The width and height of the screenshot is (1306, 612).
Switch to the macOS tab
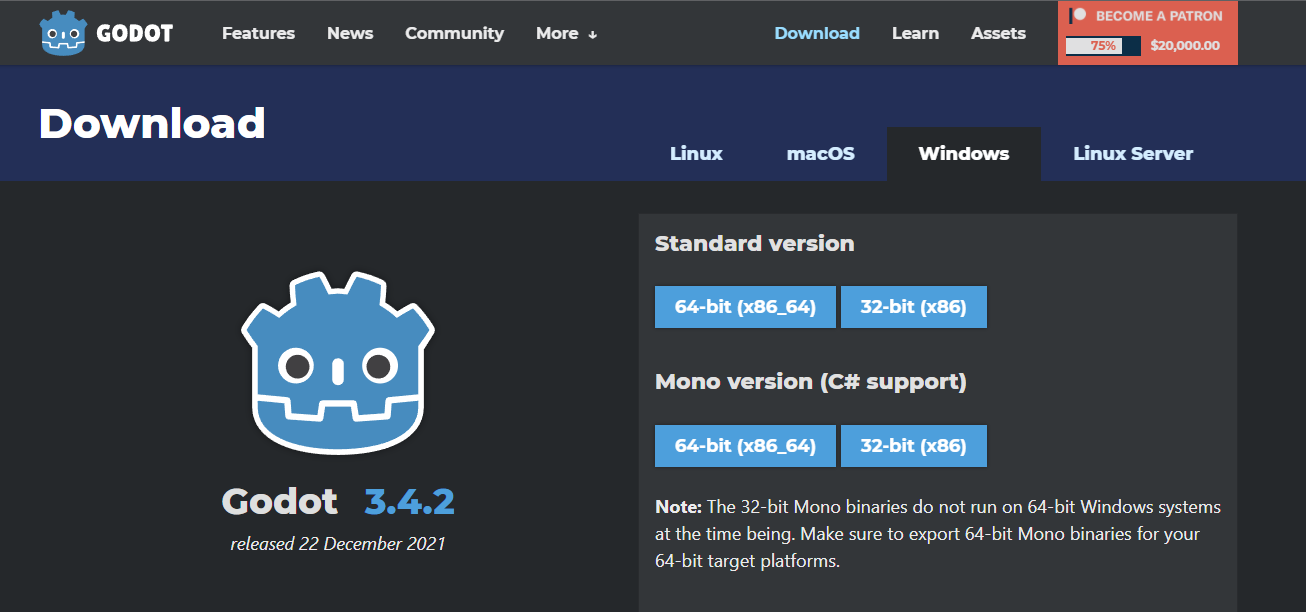821,154
